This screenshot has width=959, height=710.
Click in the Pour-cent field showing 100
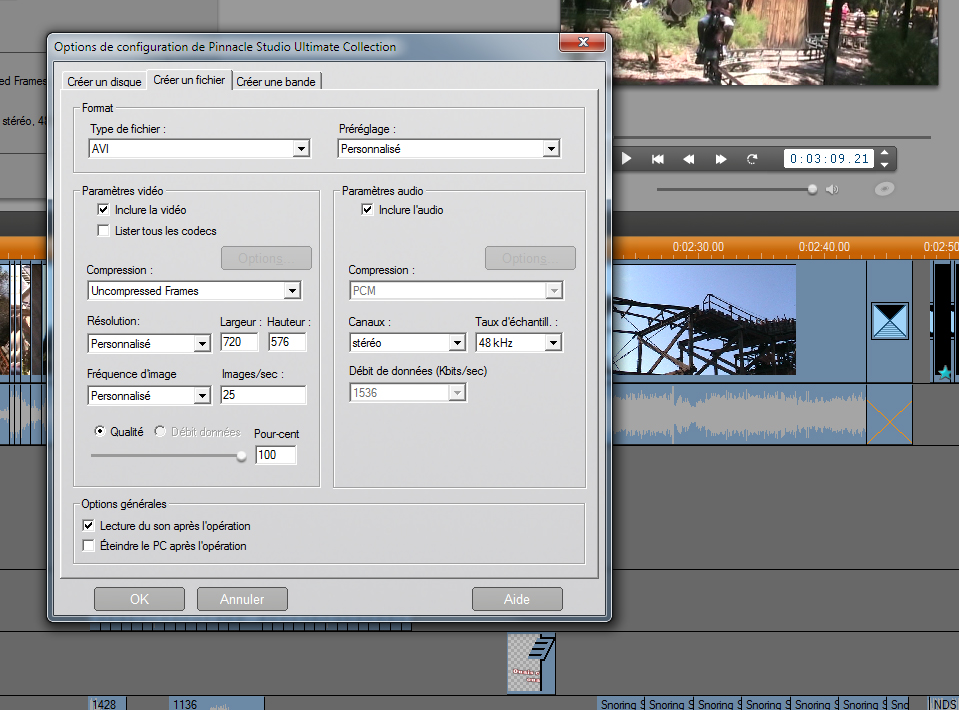[276, 455]
